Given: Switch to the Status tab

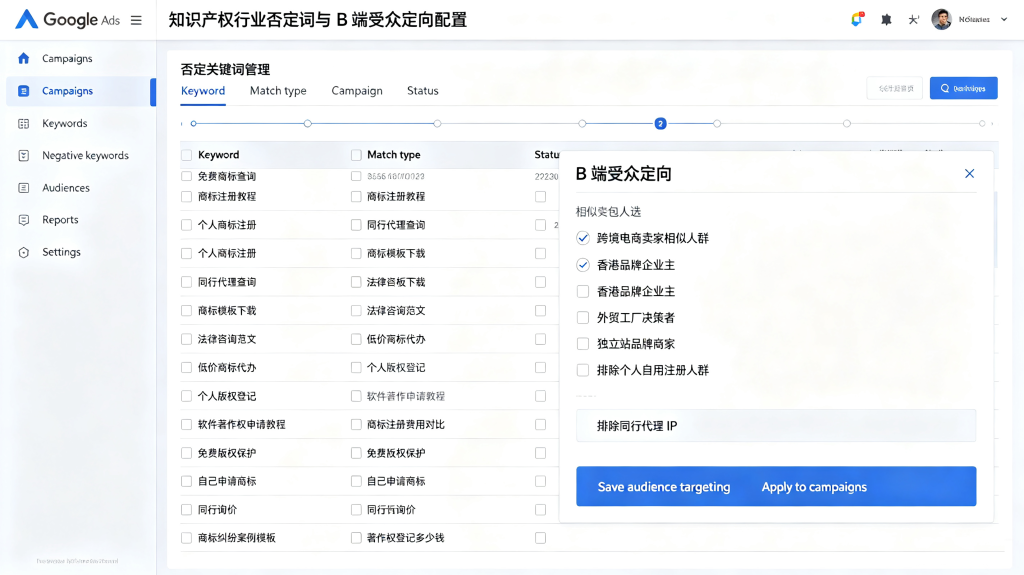Looking at the screenshot, I should (x=423, y=91).
